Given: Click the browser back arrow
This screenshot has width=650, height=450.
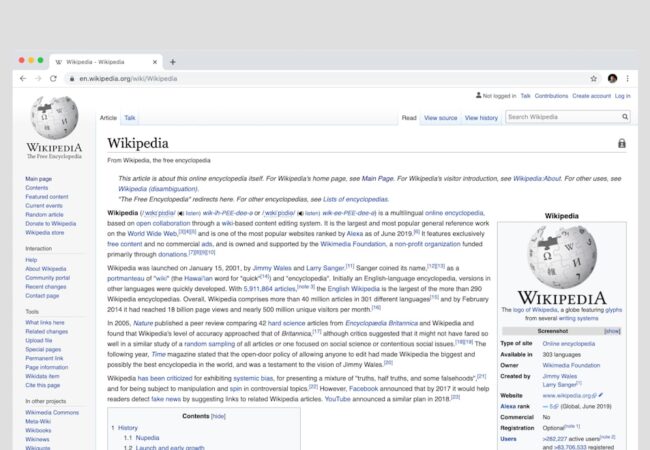Looking at the screenshot, I should click(23, 78).
